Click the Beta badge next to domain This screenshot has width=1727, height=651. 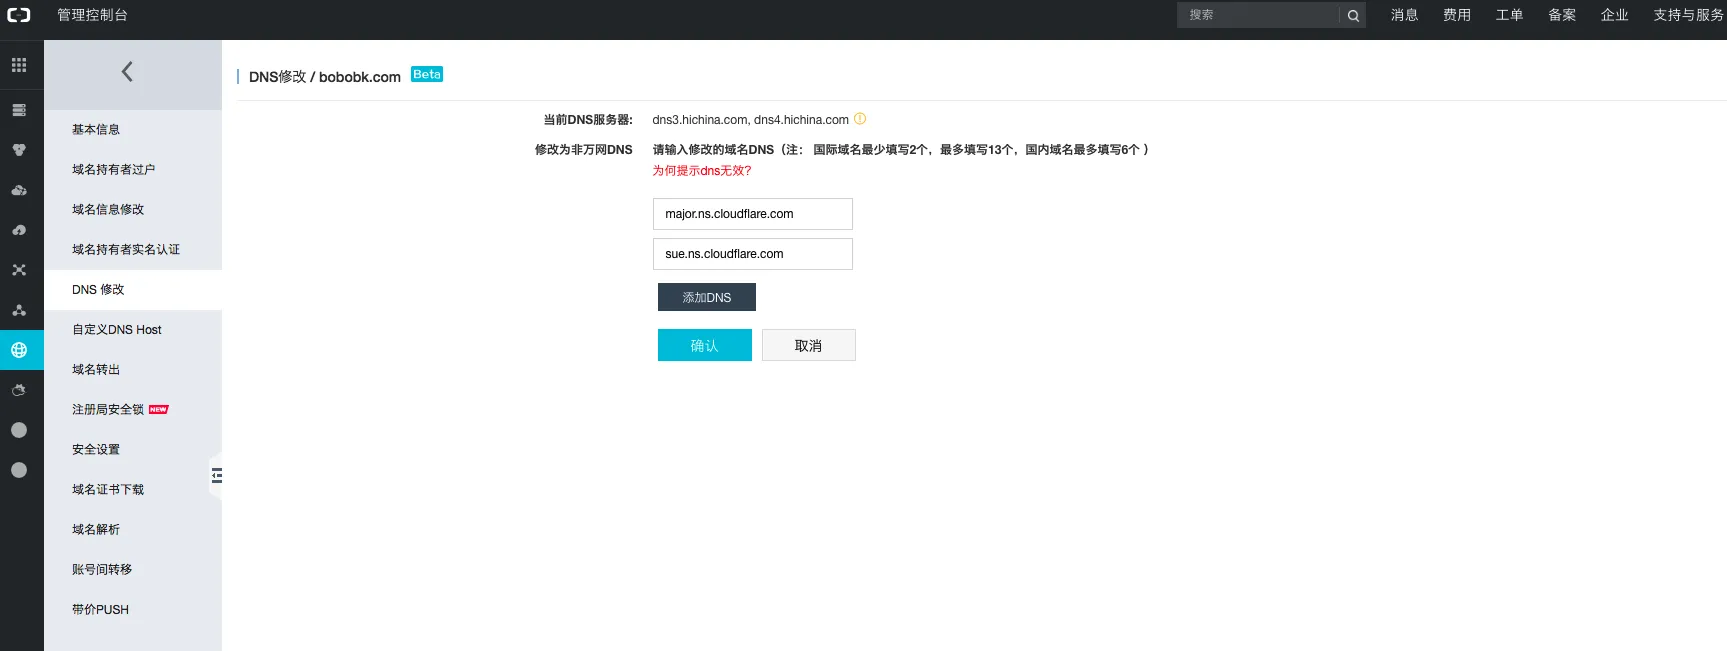point(427,75)
